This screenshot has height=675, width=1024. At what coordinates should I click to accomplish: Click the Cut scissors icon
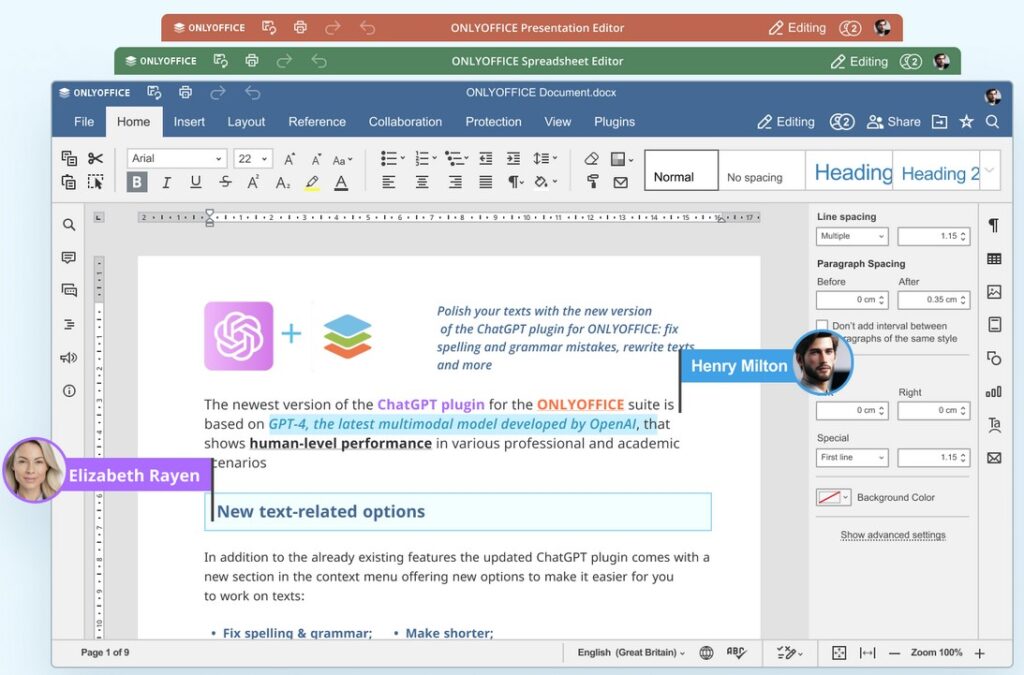[95, 158]
